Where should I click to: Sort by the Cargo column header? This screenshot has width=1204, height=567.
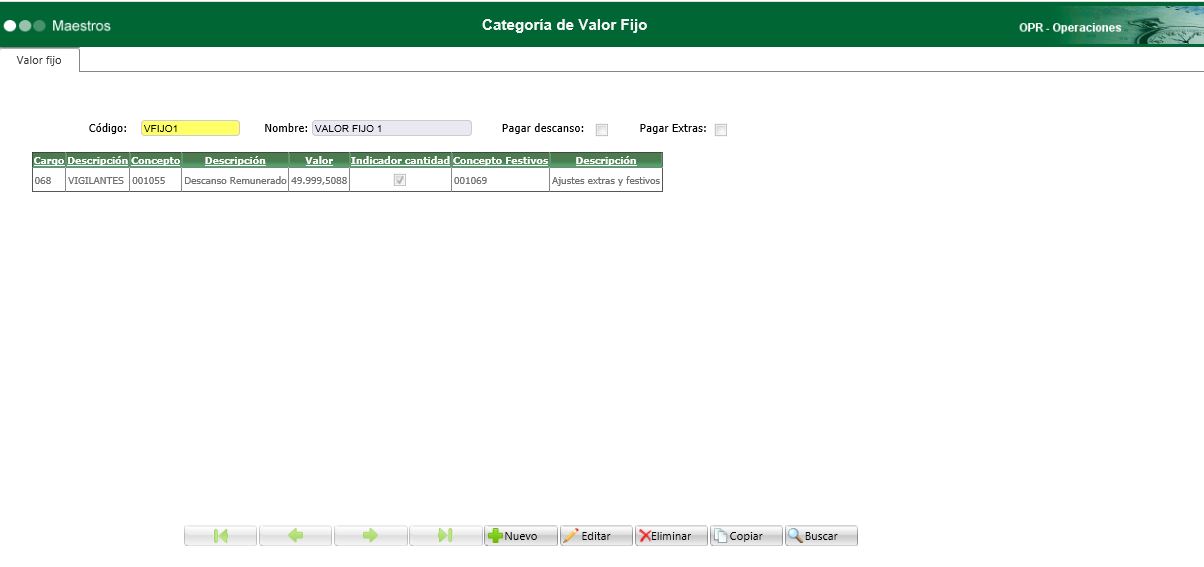tap(49, 160)
